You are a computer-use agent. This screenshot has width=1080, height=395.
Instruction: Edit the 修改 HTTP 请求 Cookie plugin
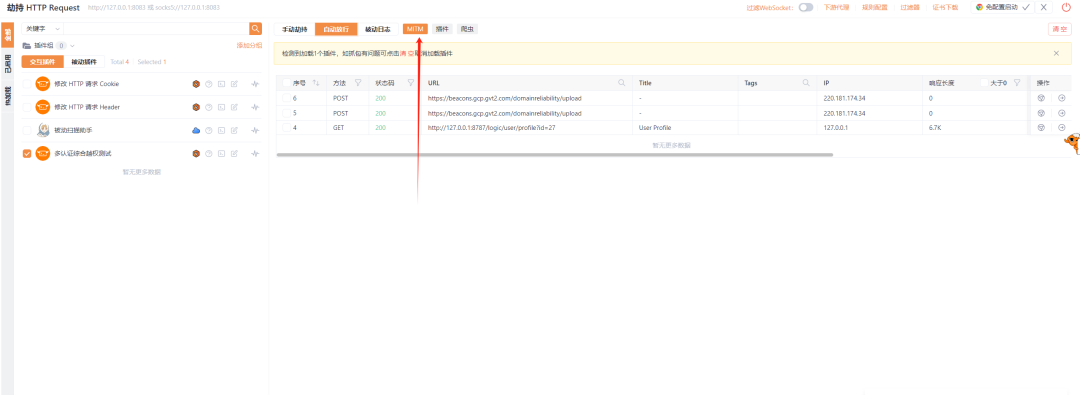coord(234,84)
